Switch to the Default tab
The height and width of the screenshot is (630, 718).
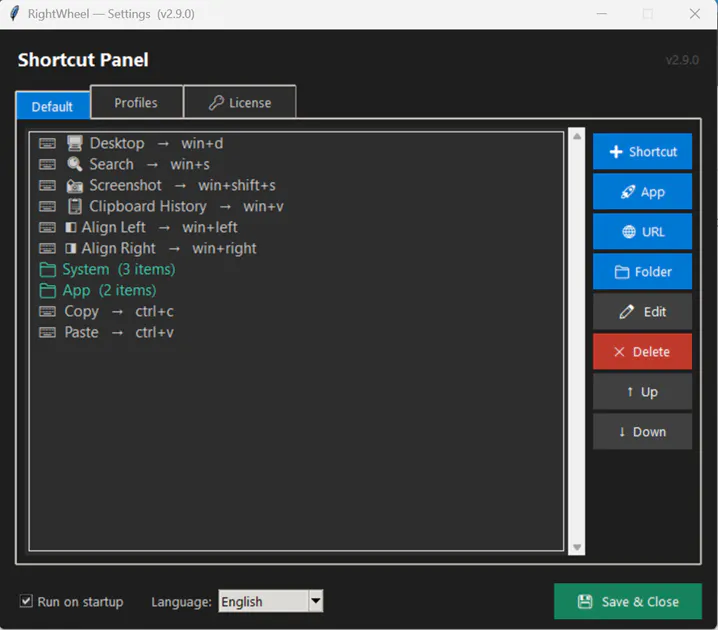(52, 106)
